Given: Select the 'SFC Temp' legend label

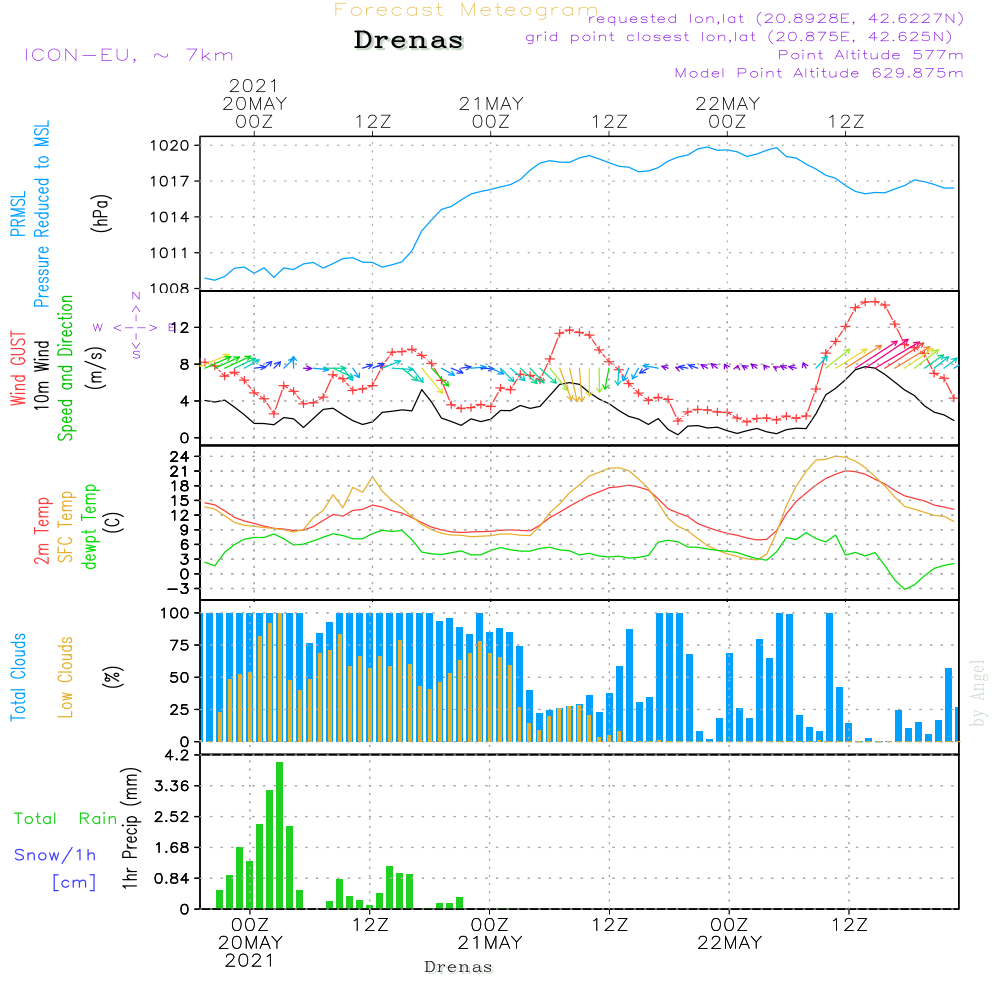Looking at the screenshot, I should click(x=66, y=527).
